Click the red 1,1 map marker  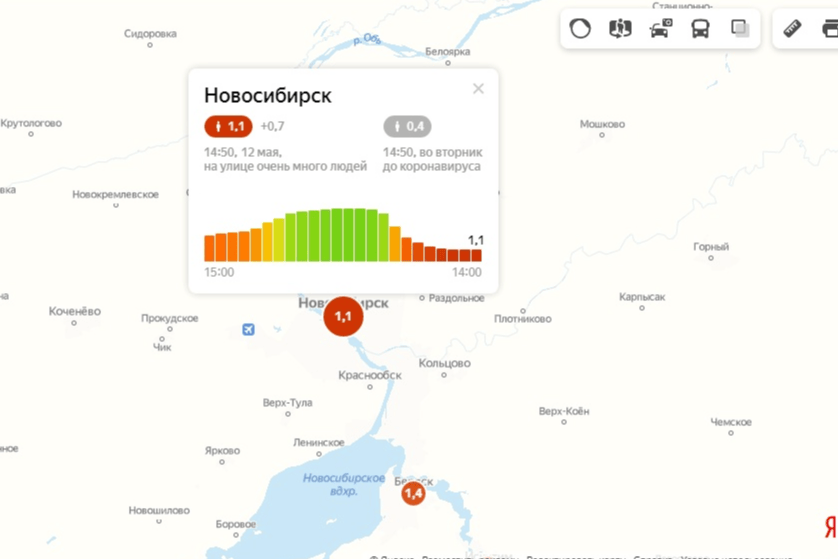click(343, 316)
